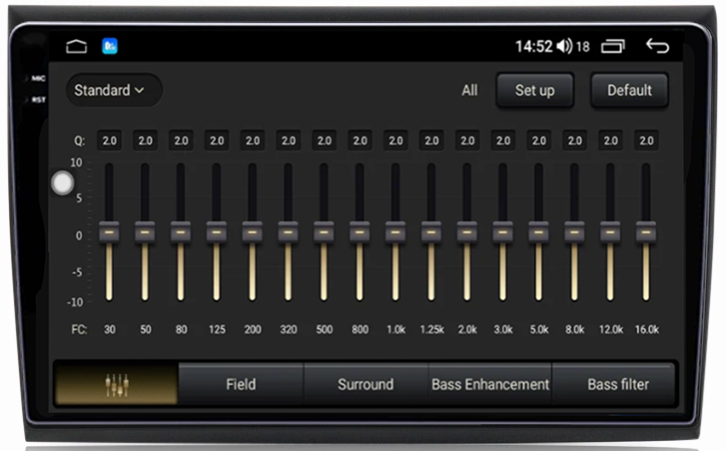Viewport: 727px width, 451px height.
Task: Tap the Q value above 16.0k
Action: click(646, 140)
